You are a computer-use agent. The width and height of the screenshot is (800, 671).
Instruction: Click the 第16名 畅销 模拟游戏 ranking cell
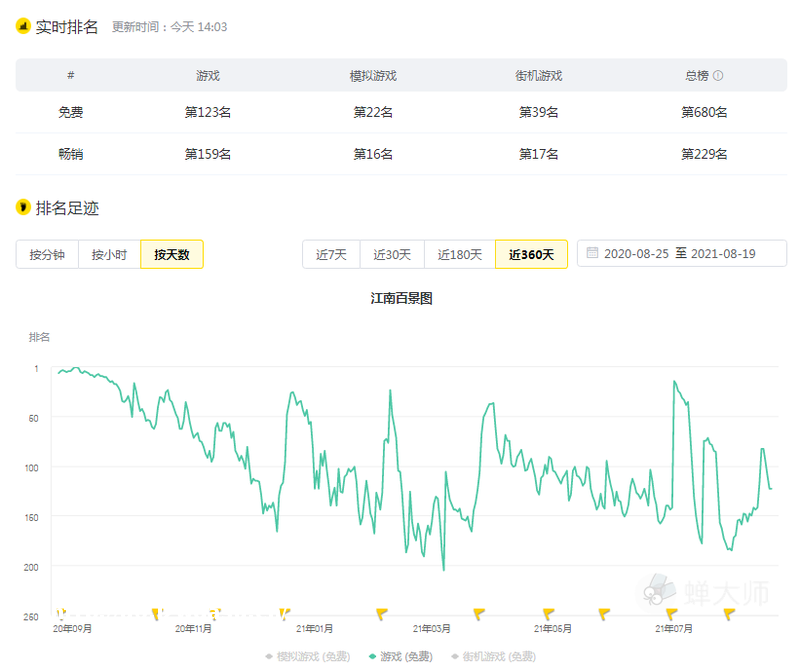tap(373, 154)
